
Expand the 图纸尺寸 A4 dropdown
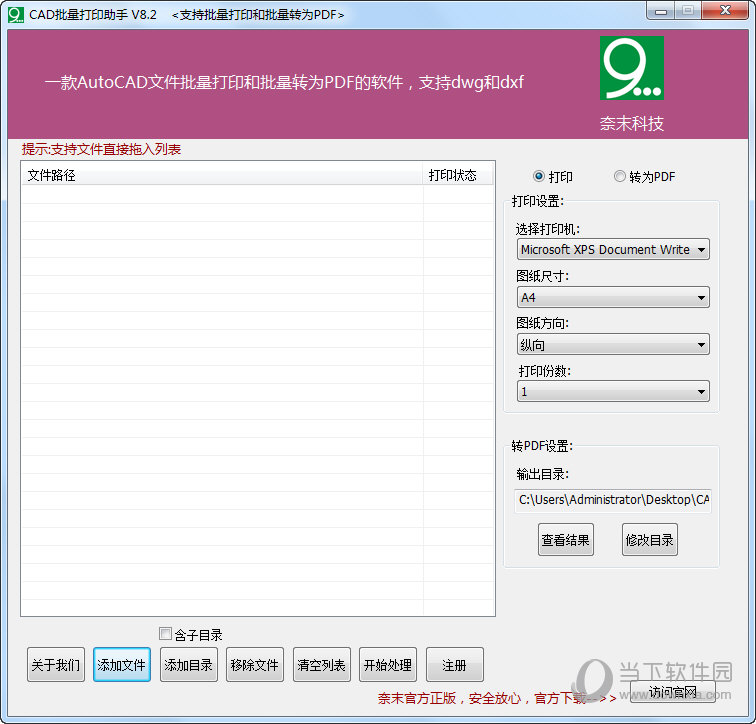(613, 297)
